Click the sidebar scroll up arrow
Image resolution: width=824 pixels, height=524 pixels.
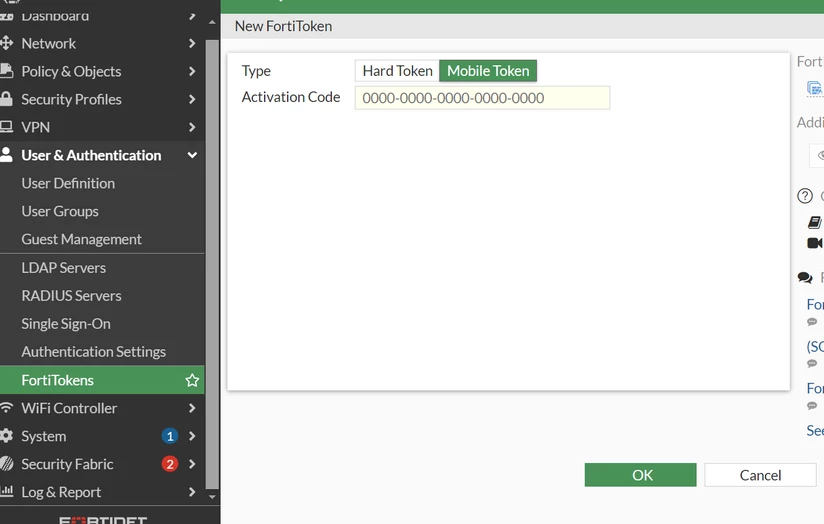click(212, 23)
